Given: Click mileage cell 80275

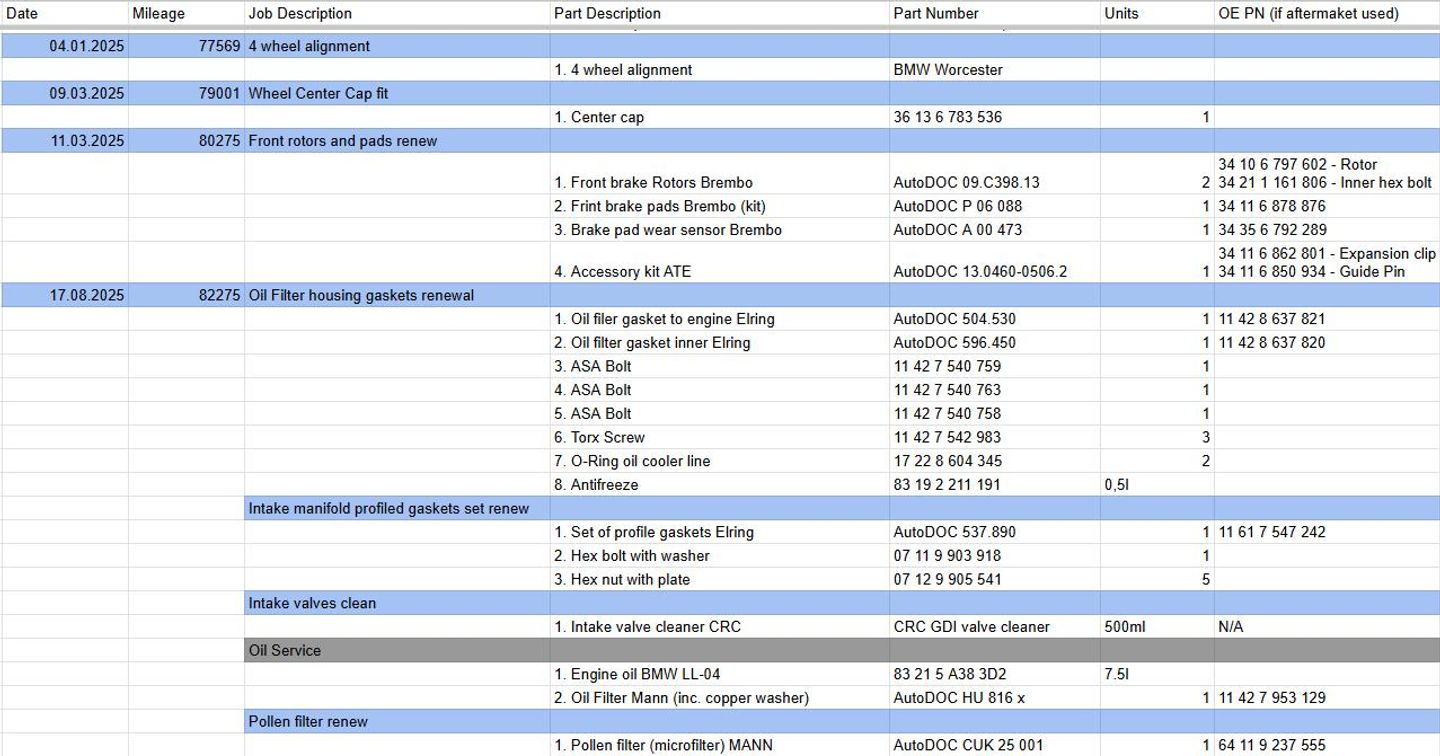Looking at the screenshot, I should 219,141.
